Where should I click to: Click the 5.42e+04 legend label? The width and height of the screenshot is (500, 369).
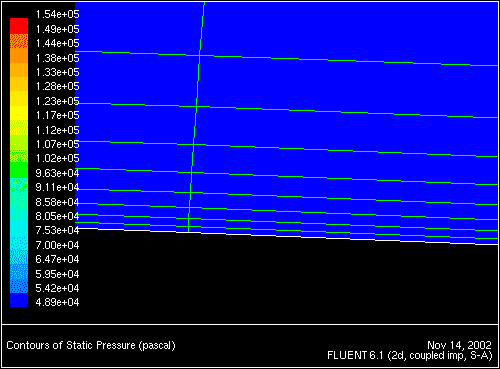57,288
